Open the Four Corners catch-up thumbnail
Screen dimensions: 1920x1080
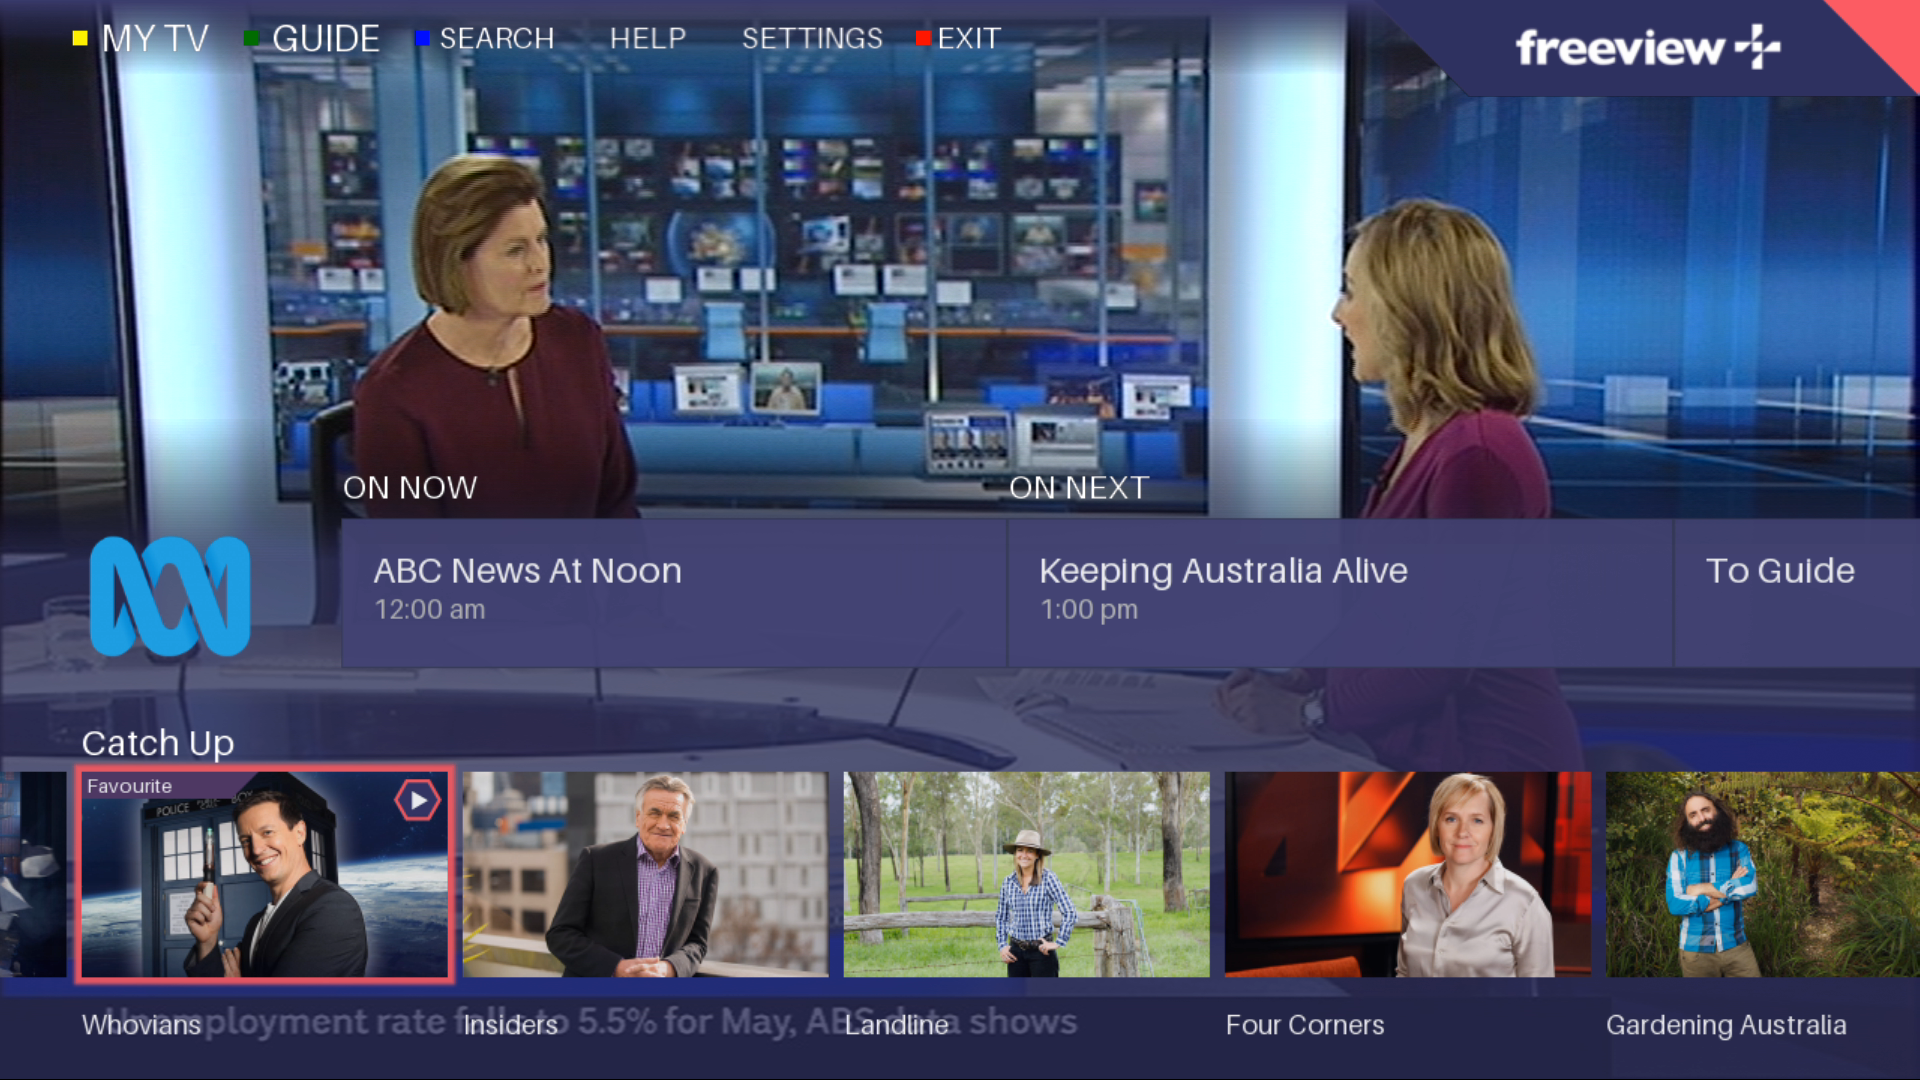[1407, 874]
